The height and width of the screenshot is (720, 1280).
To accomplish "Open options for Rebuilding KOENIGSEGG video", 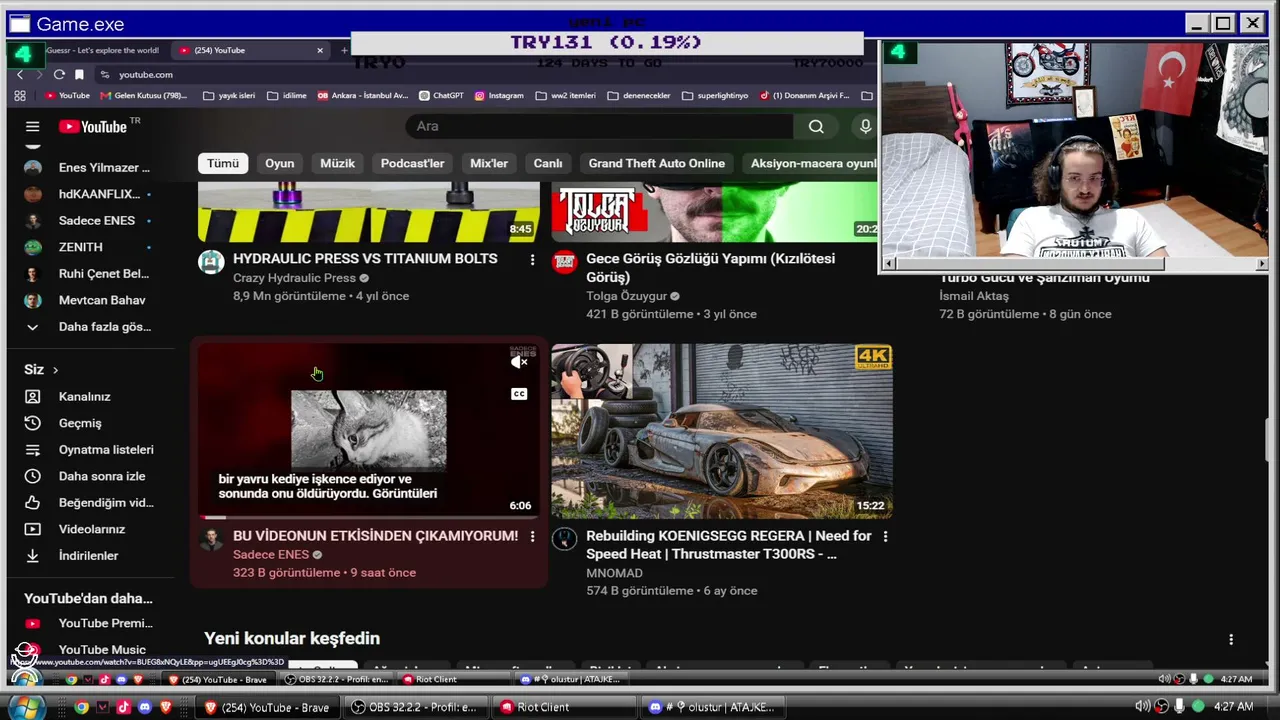I will tap(885, 537).
